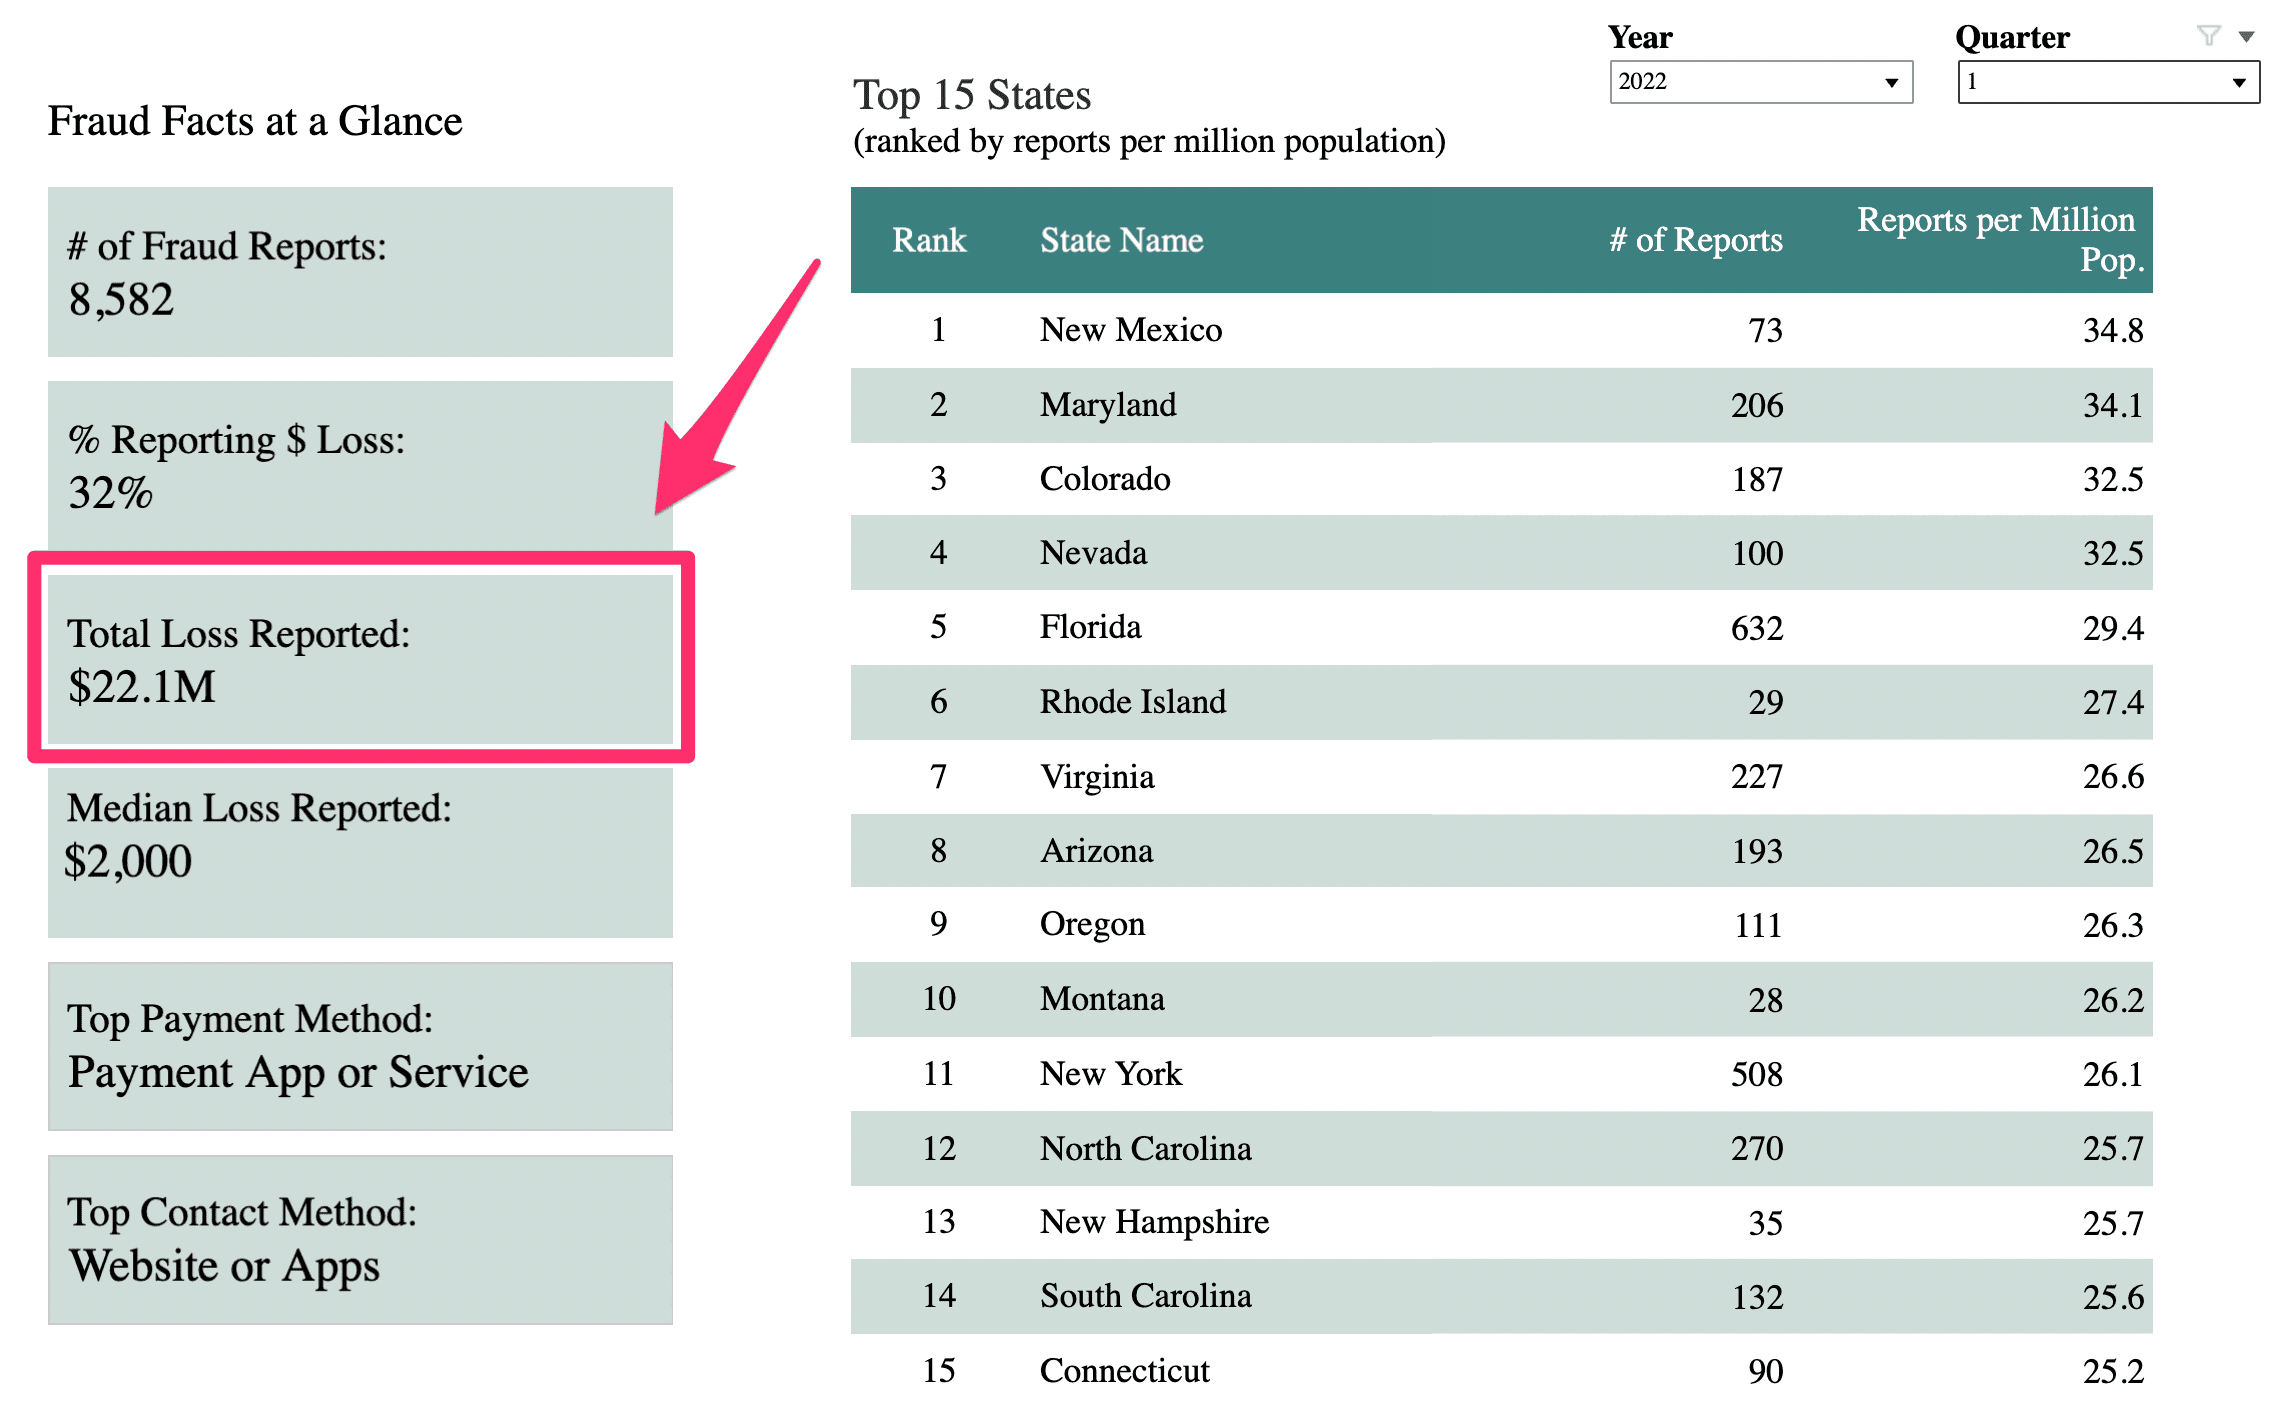Open the Year dropdown showing 2022
The height and width of the screenshot is (1428, 2278).
tap(1760, 82)
